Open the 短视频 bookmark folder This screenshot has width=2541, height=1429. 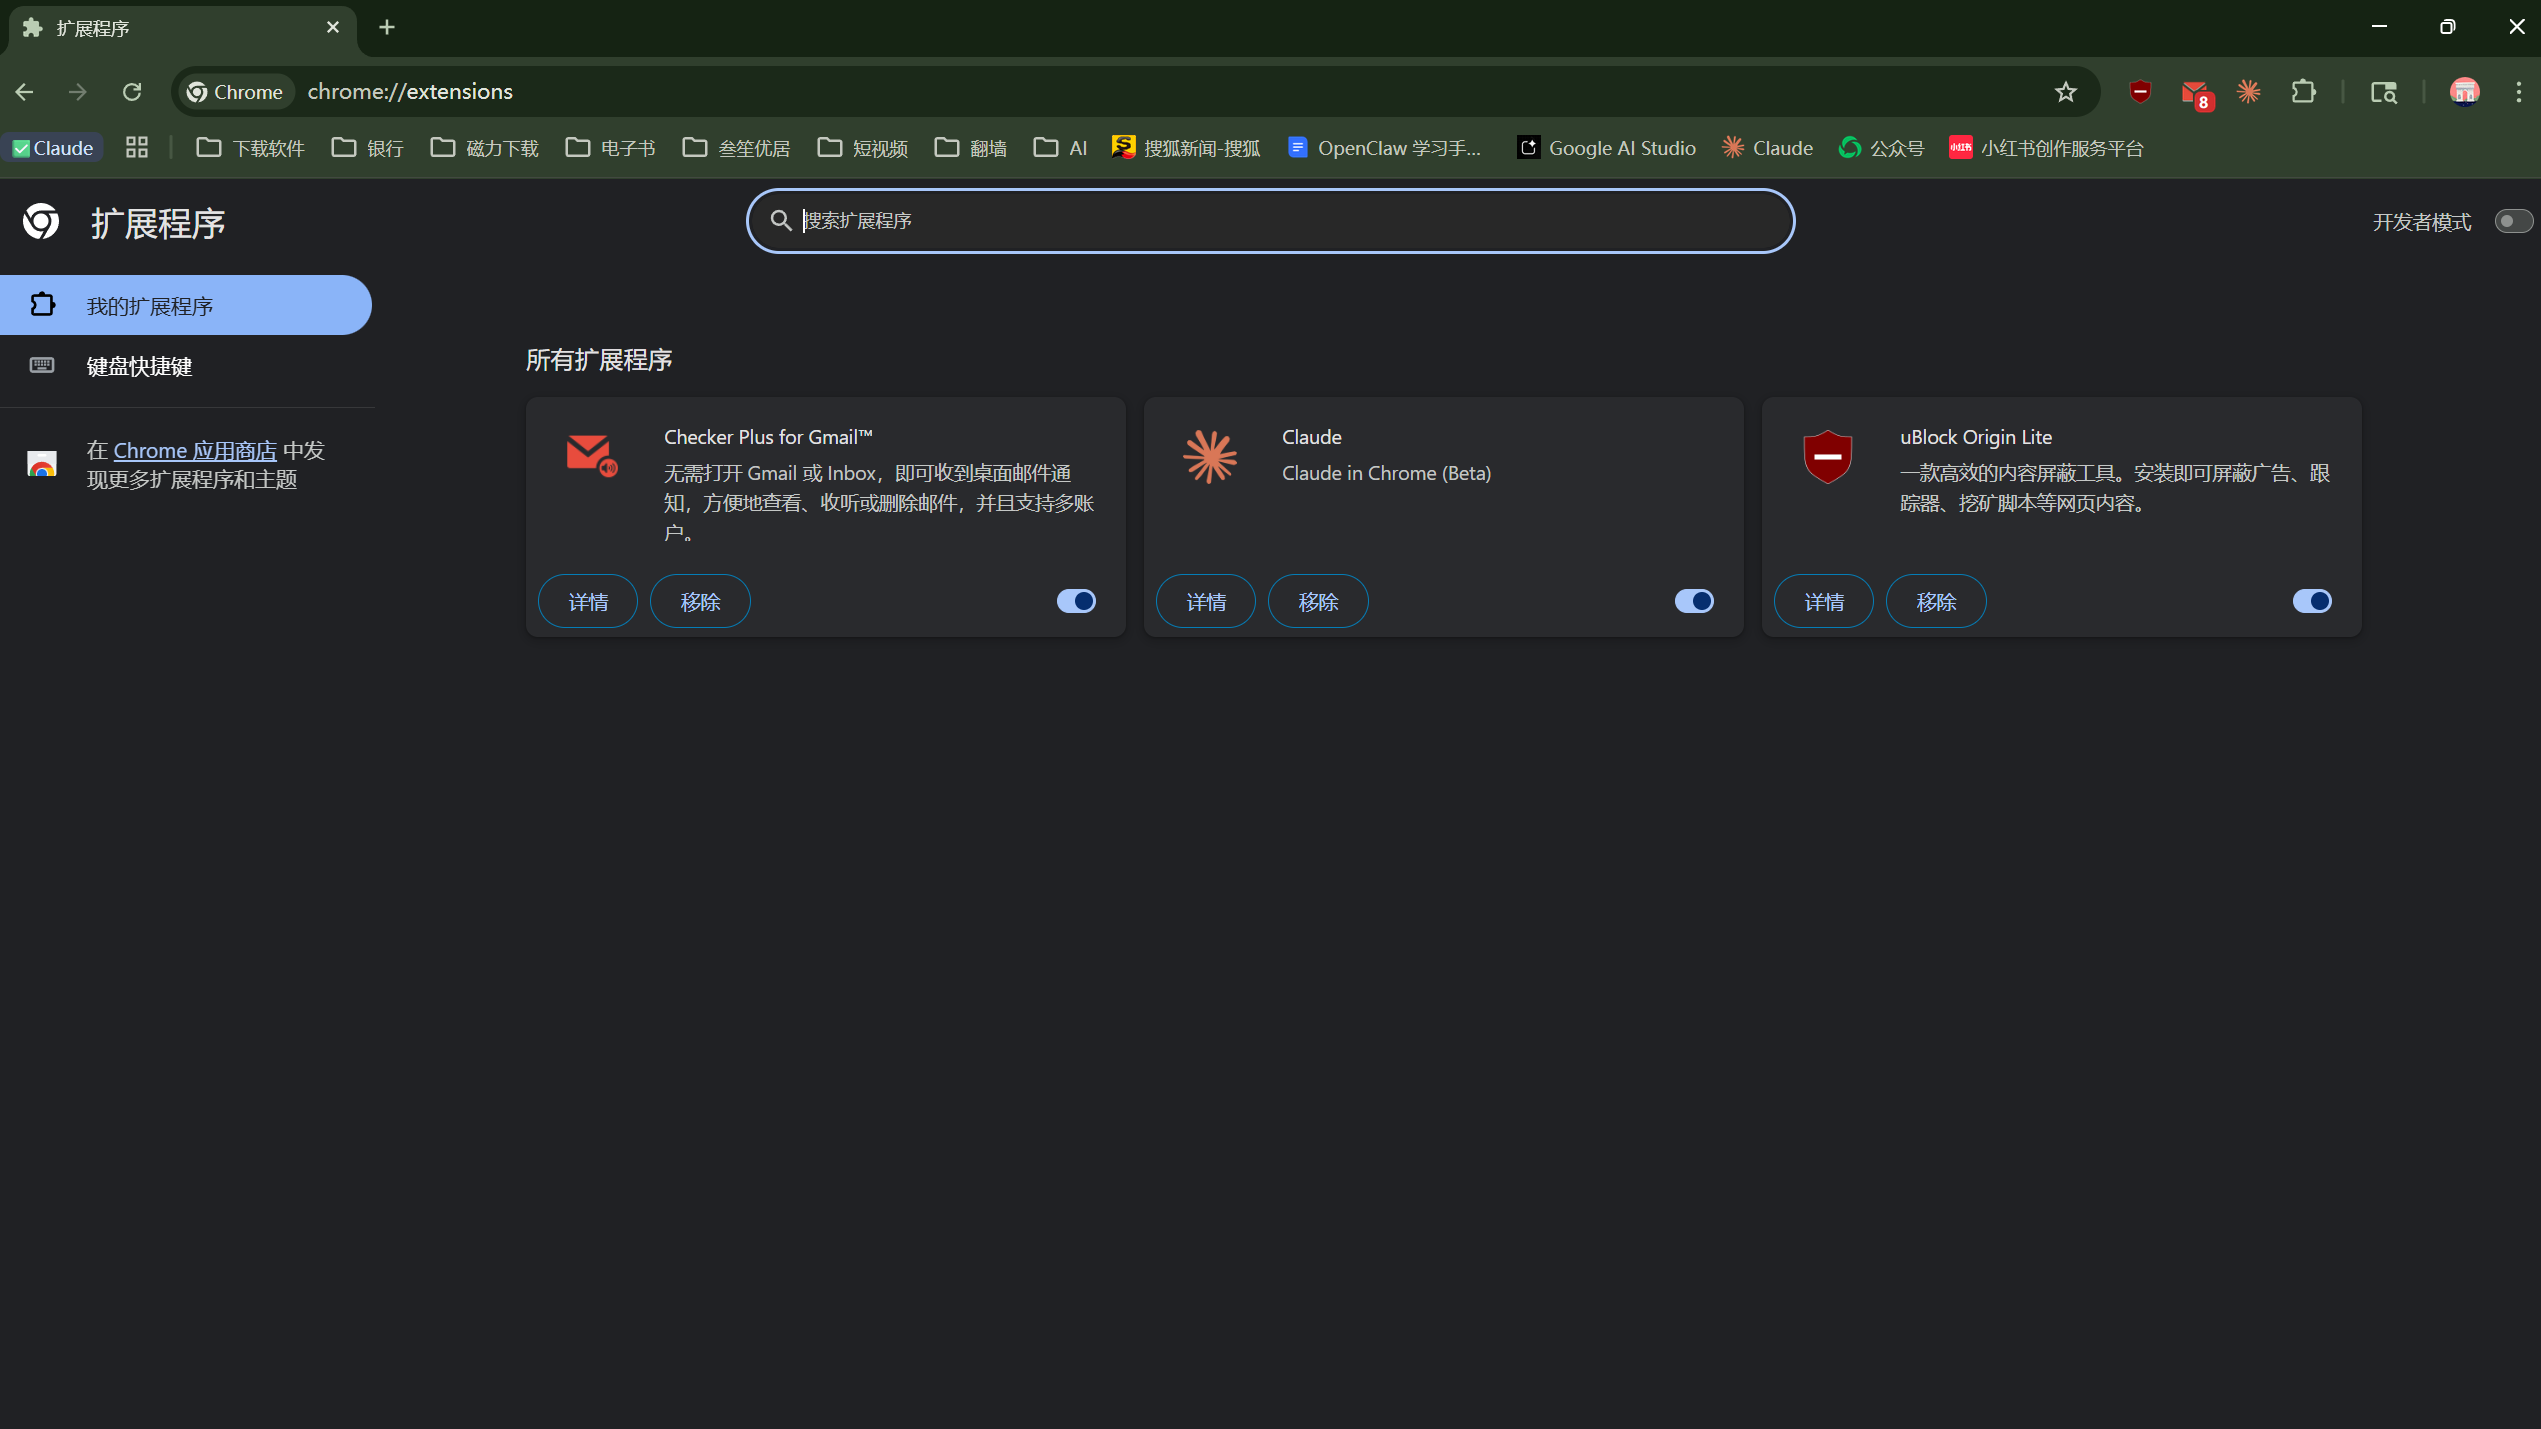(x=862, y=148)
